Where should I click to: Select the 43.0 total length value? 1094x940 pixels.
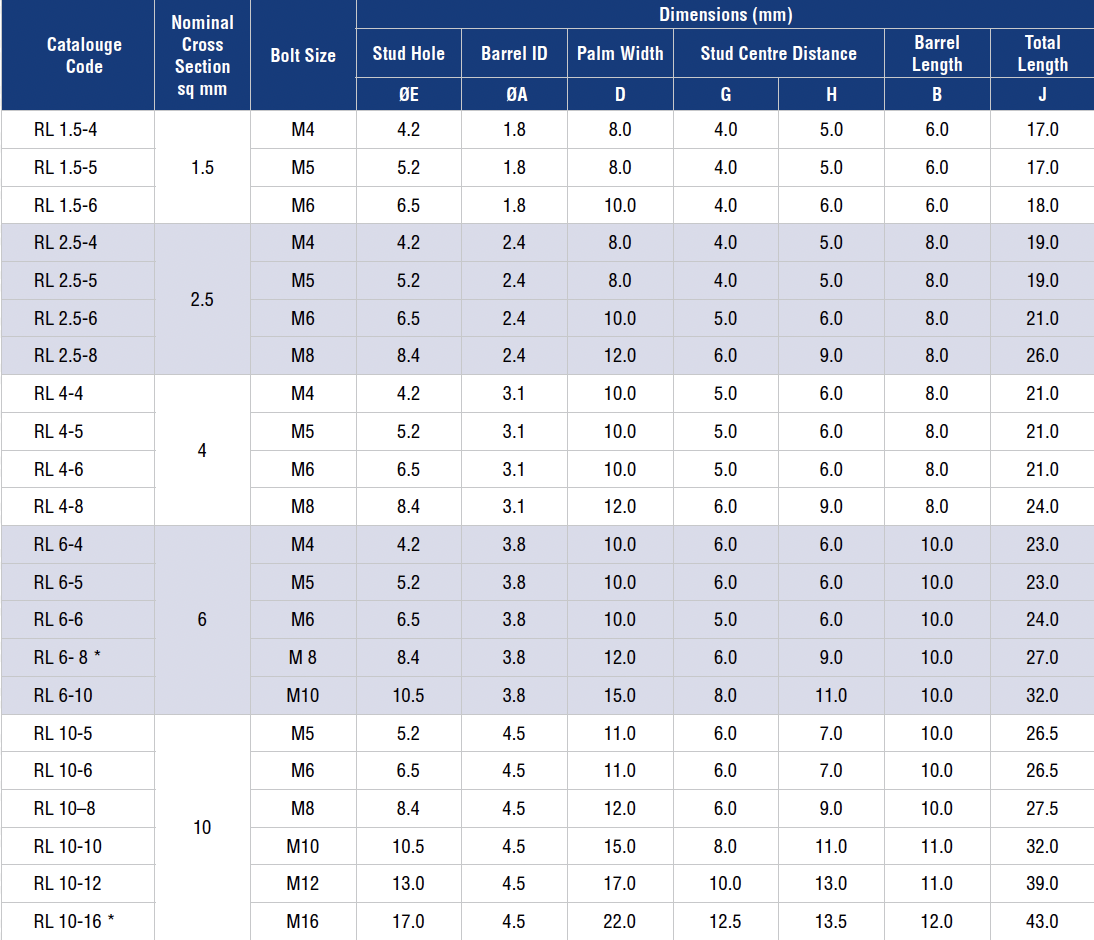click(x=1042, y=921)
